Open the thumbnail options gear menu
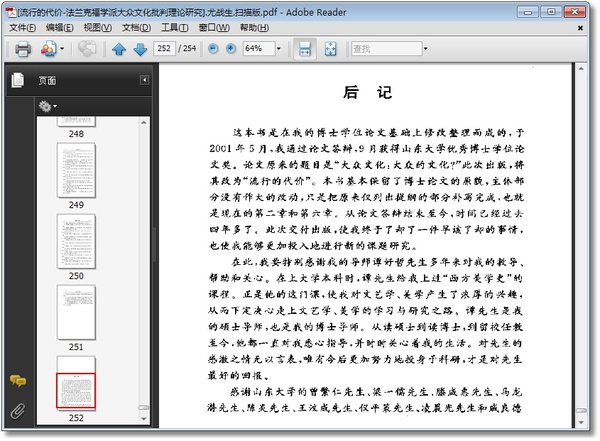 click(47, 106)
